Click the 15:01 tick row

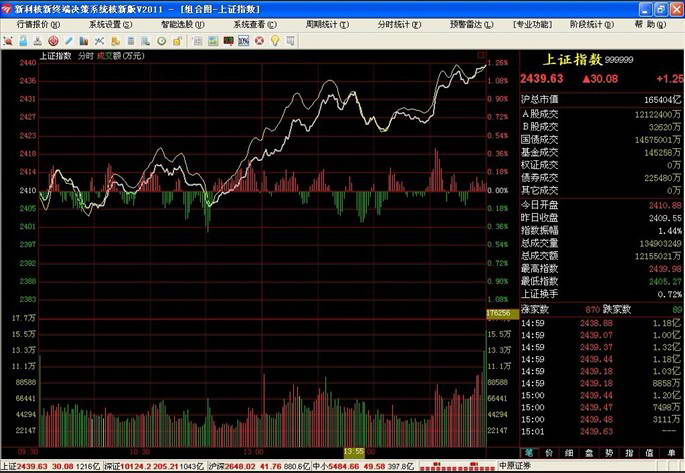(601, 432)
